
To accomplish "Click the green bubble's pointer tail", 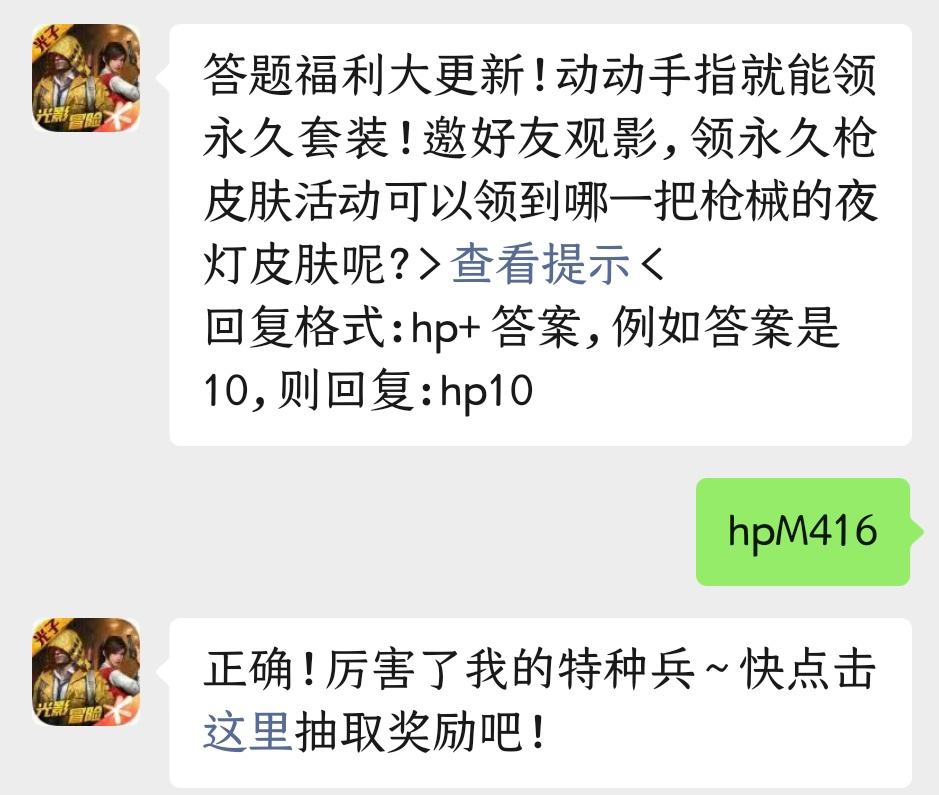I will (917, 532).
